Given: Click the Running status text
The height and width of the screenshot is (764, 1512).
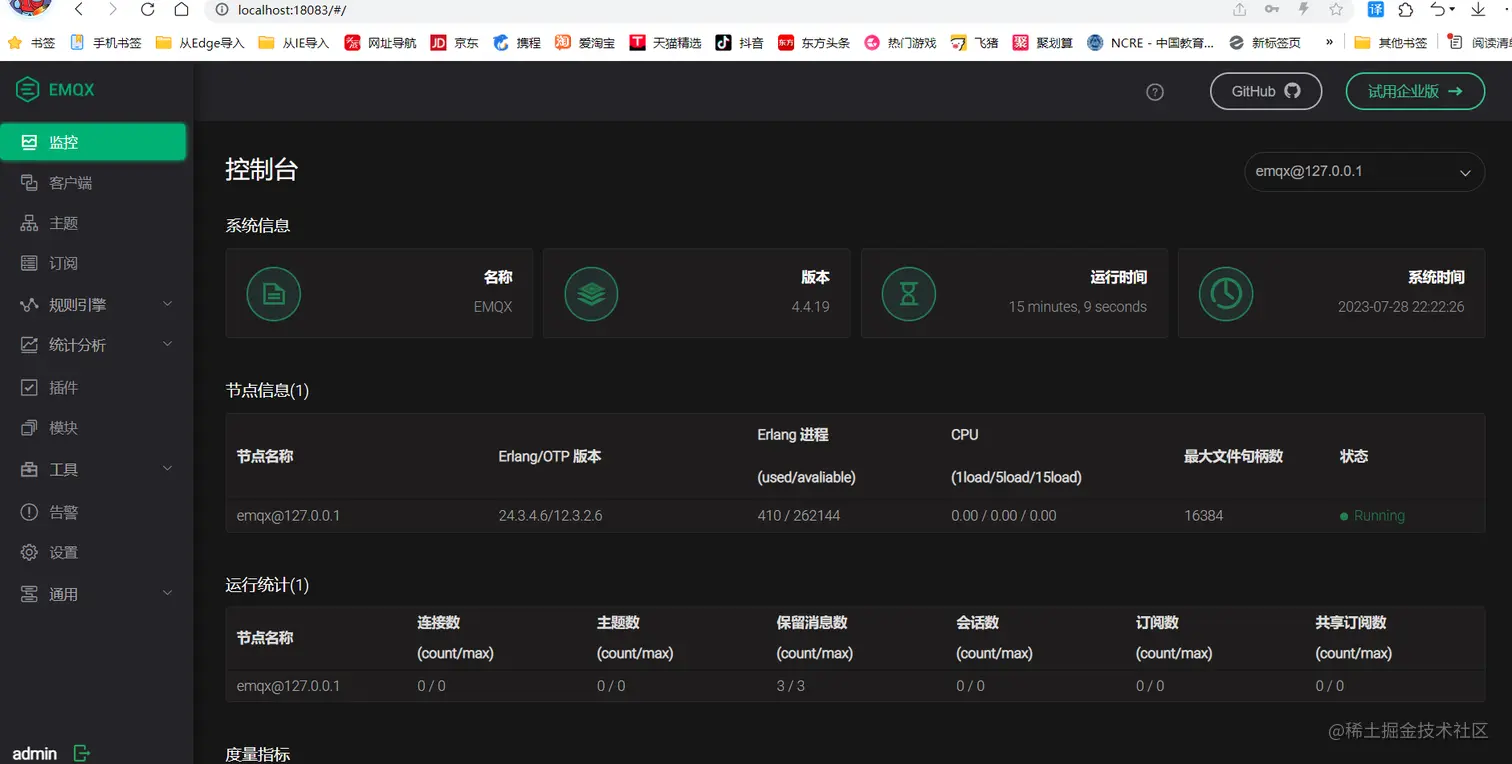Looking at the screenshot, I should (1379, 516).
